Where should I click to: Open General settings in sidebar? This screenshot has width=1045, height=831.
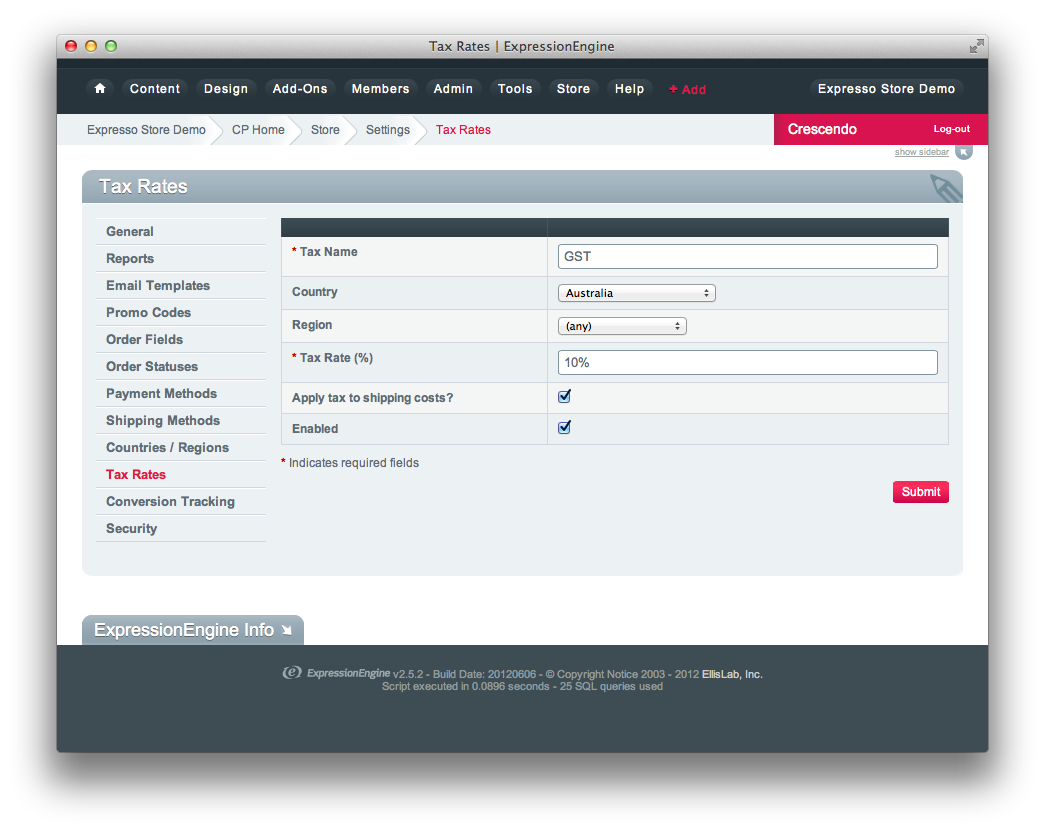181,231
